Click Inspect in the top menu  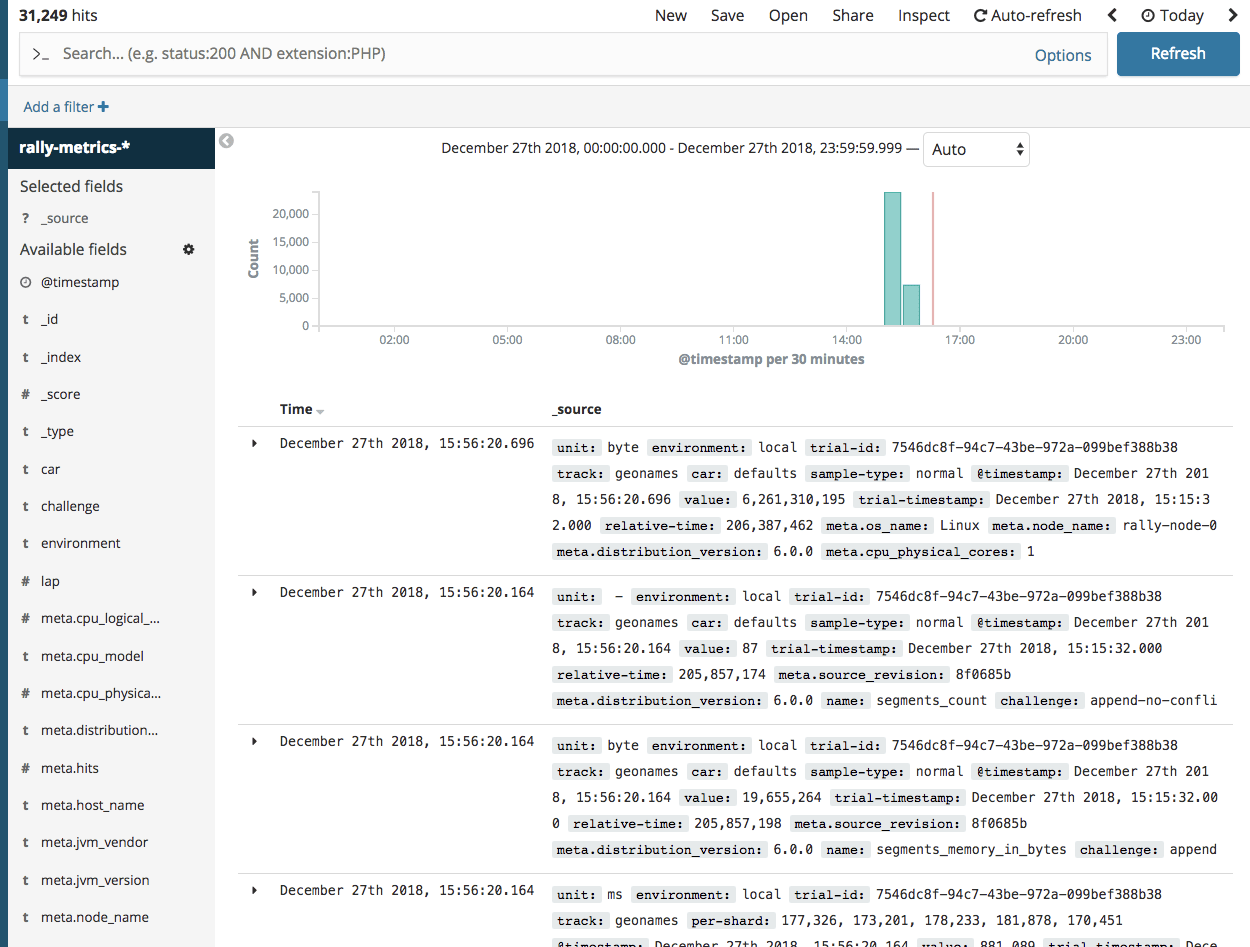924,15
